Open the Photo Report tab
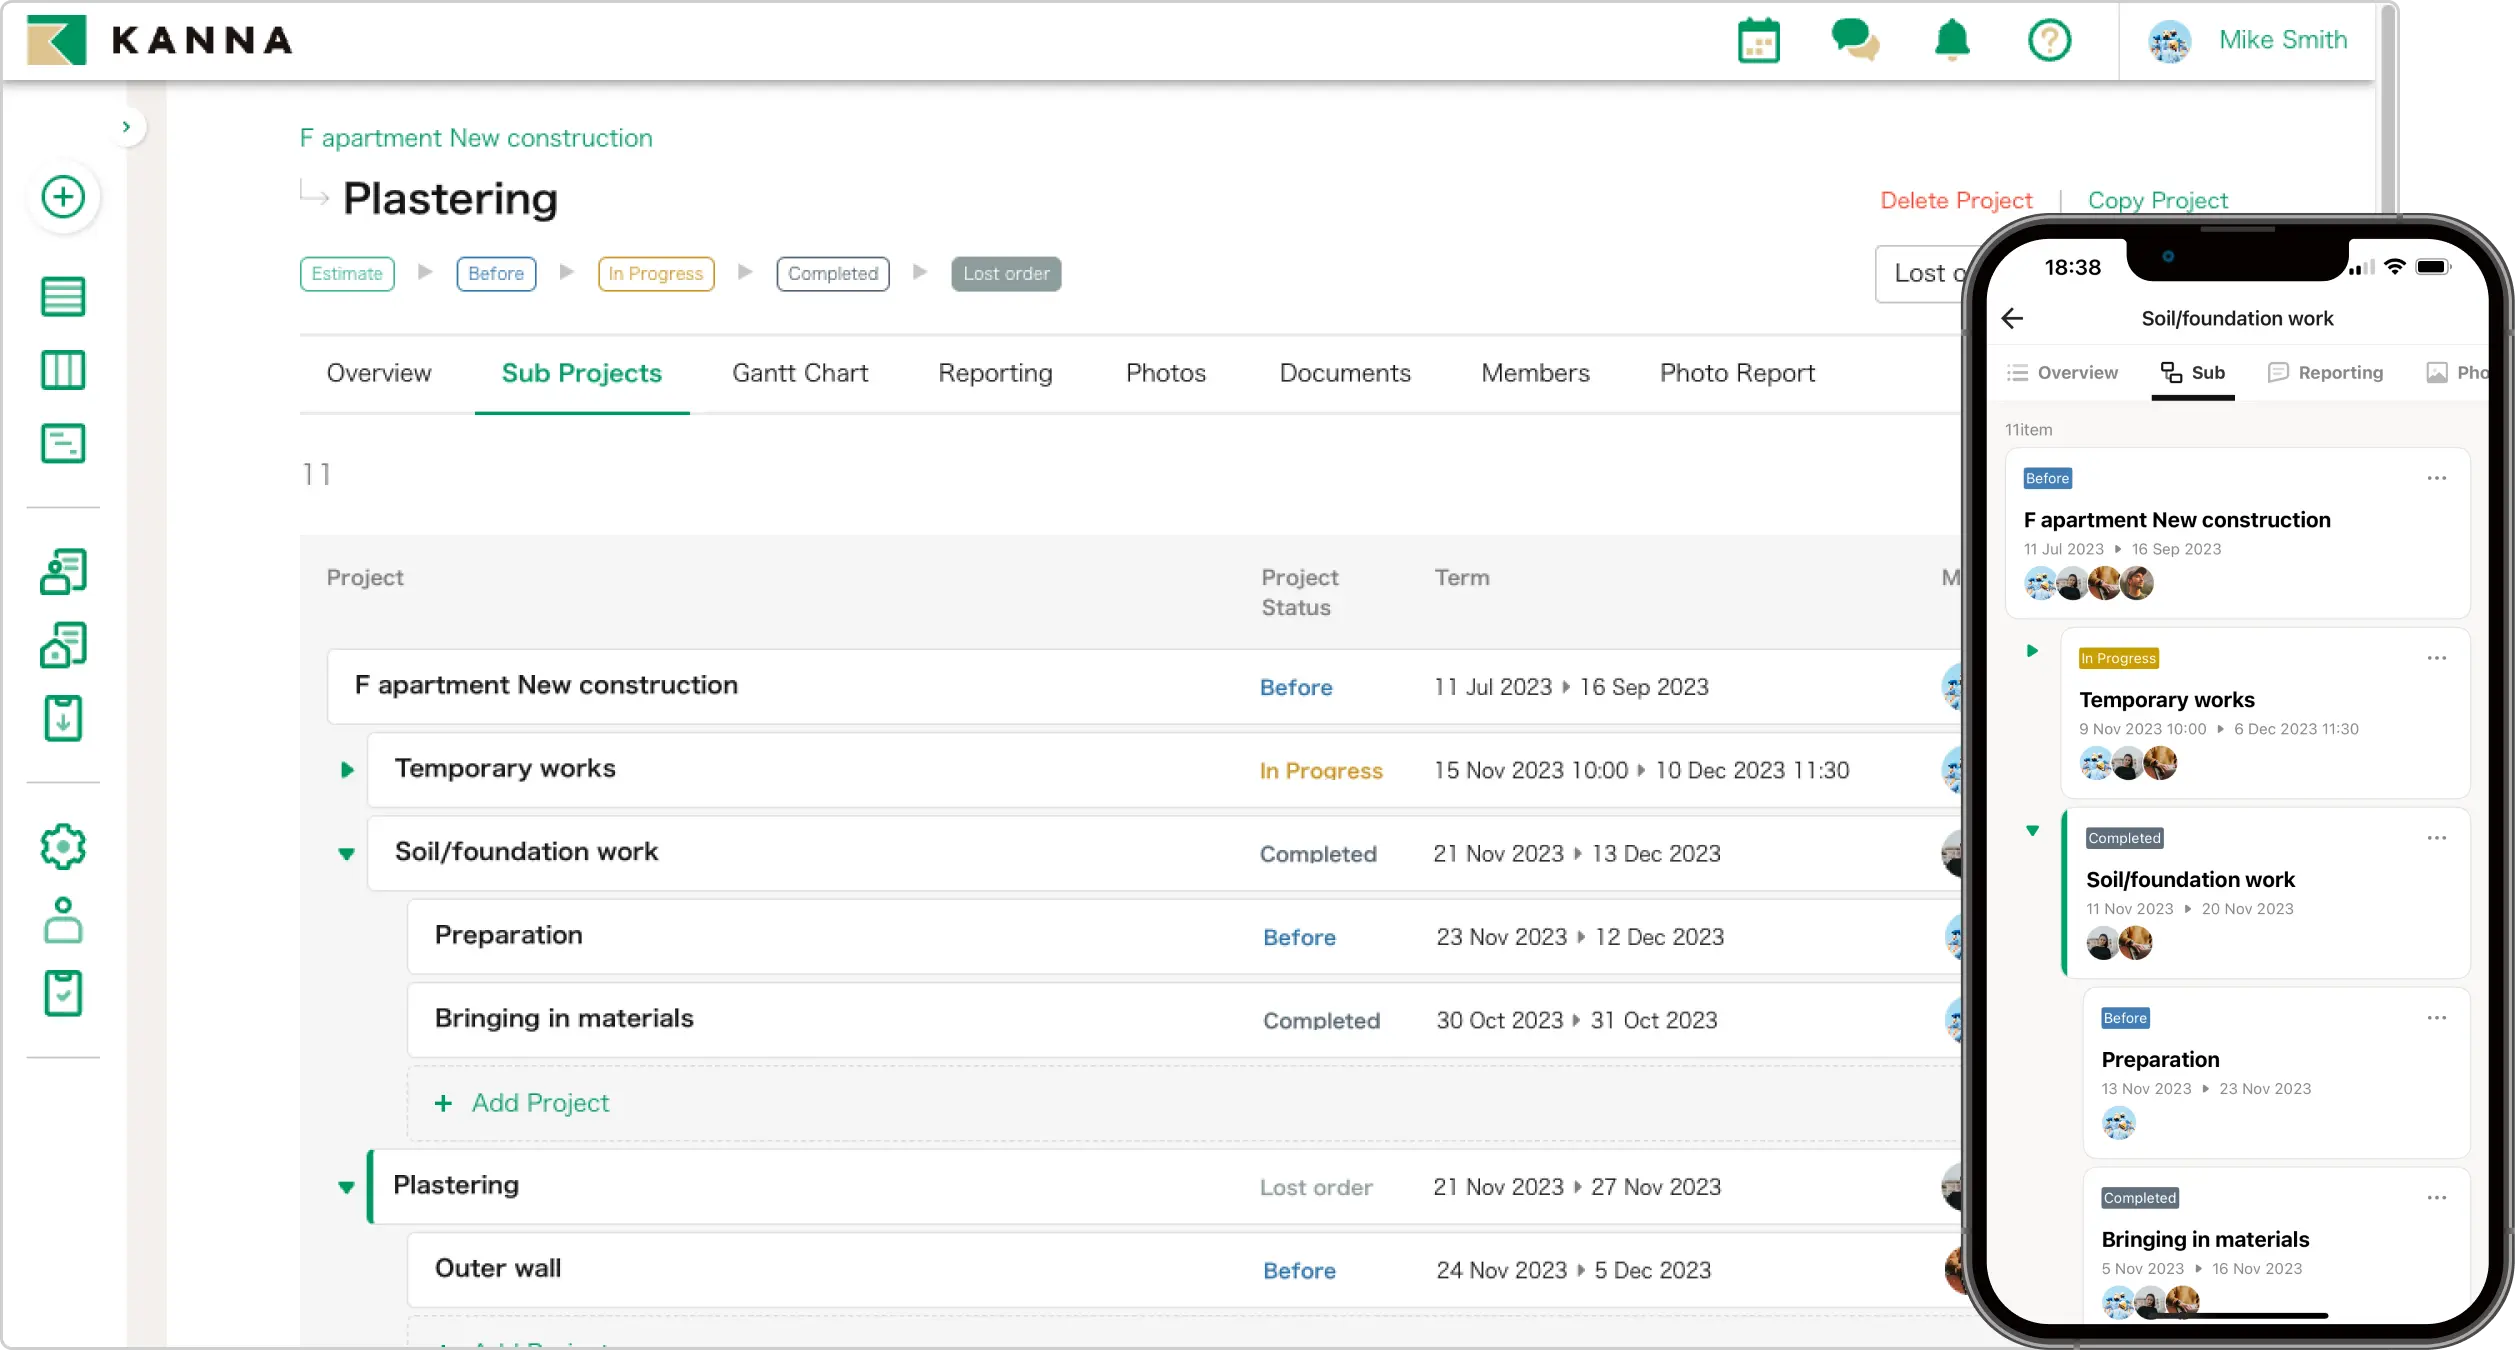 pyautogui.click(x=1736, y=373)
